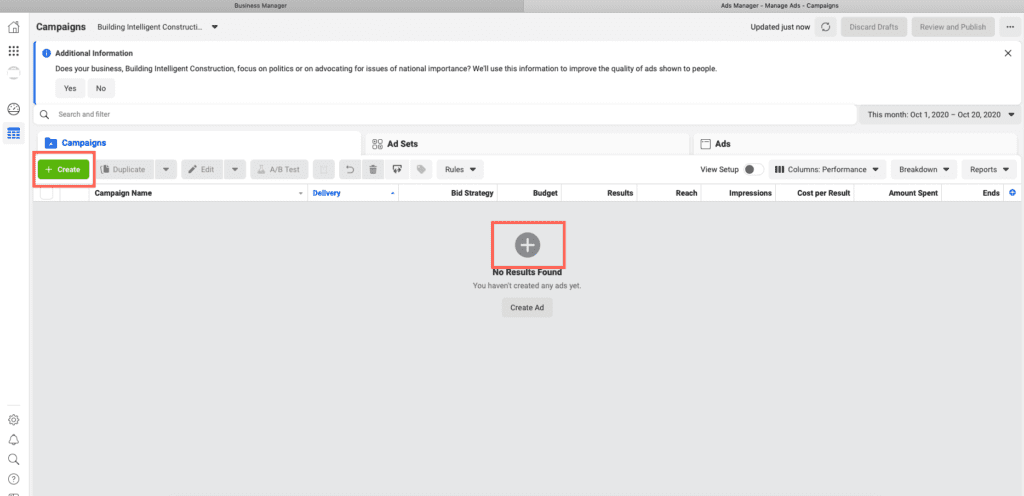The width and height of the screenshot is (1024, 496).
Task: Click the undo arrow in toolbar
Action: click(x=350, y=169)
